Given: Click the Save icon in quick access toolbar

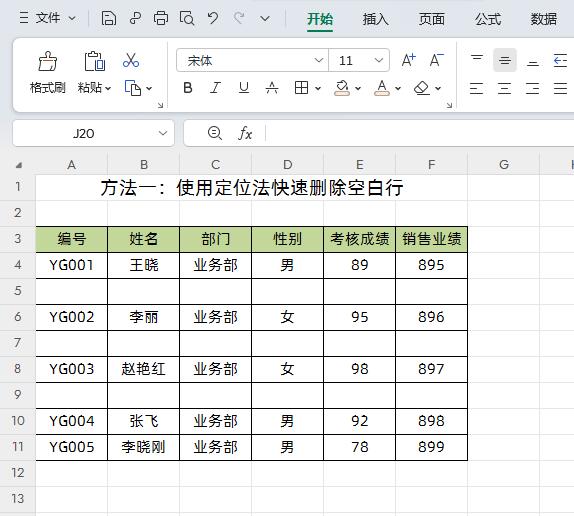Looking at the screenshot, I should [108, 18].
